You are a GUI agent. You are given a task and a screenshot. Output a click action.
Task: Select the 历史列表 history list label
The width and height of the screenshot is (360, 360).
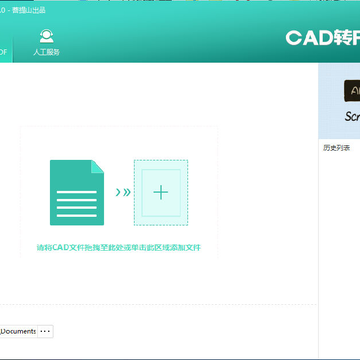(336, 148)
